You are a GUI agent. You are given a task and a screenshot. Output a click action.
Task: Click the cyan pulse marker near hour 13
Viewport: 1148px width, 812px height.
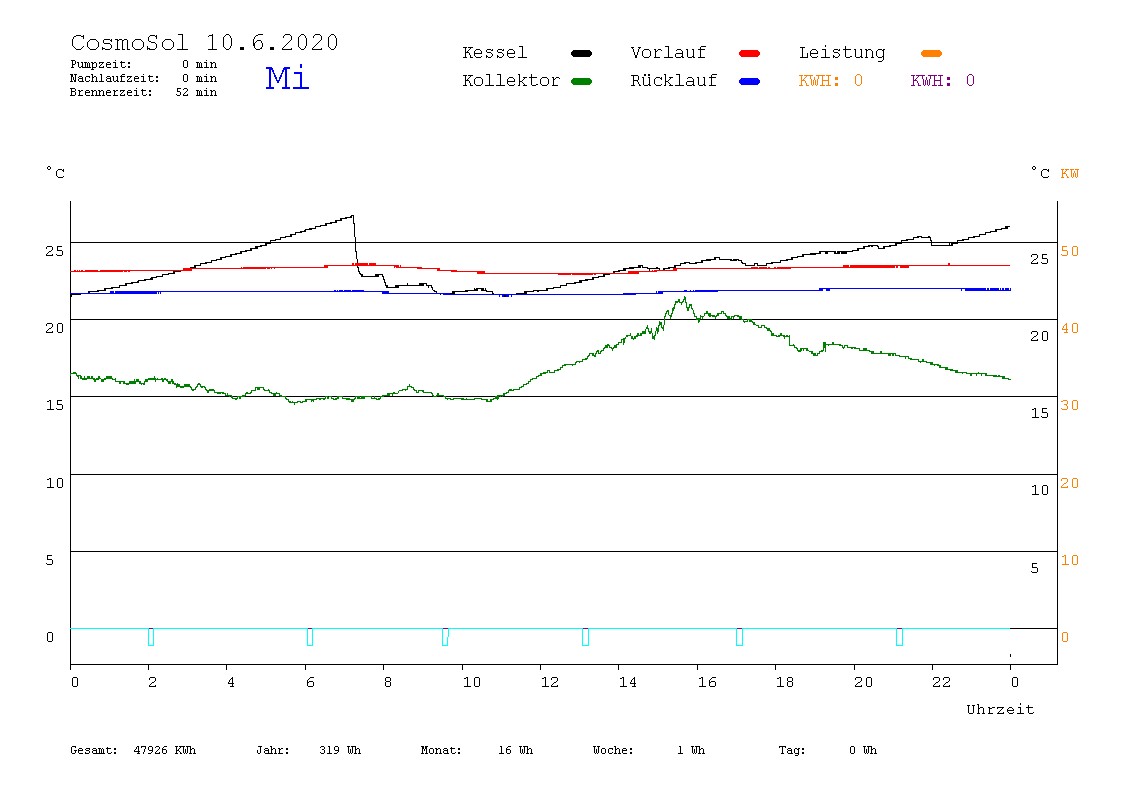click(585, 637)
